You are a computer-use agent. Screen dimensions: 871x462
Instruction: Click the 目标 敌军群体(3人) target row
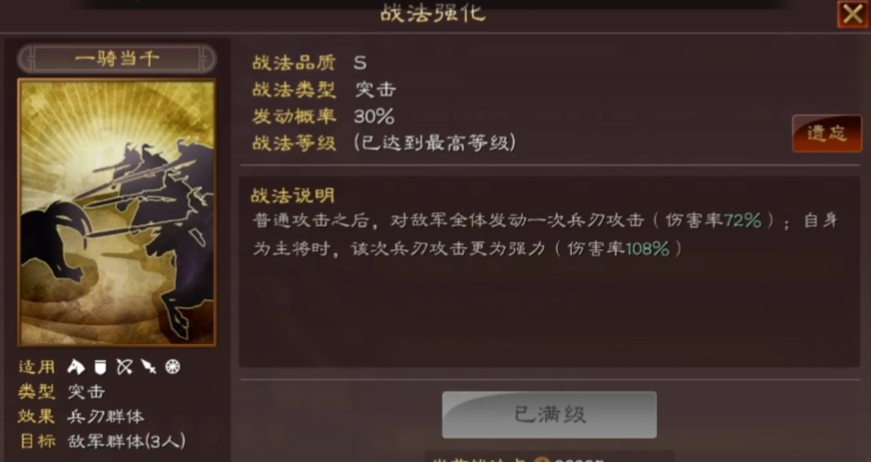coord(102,441)
